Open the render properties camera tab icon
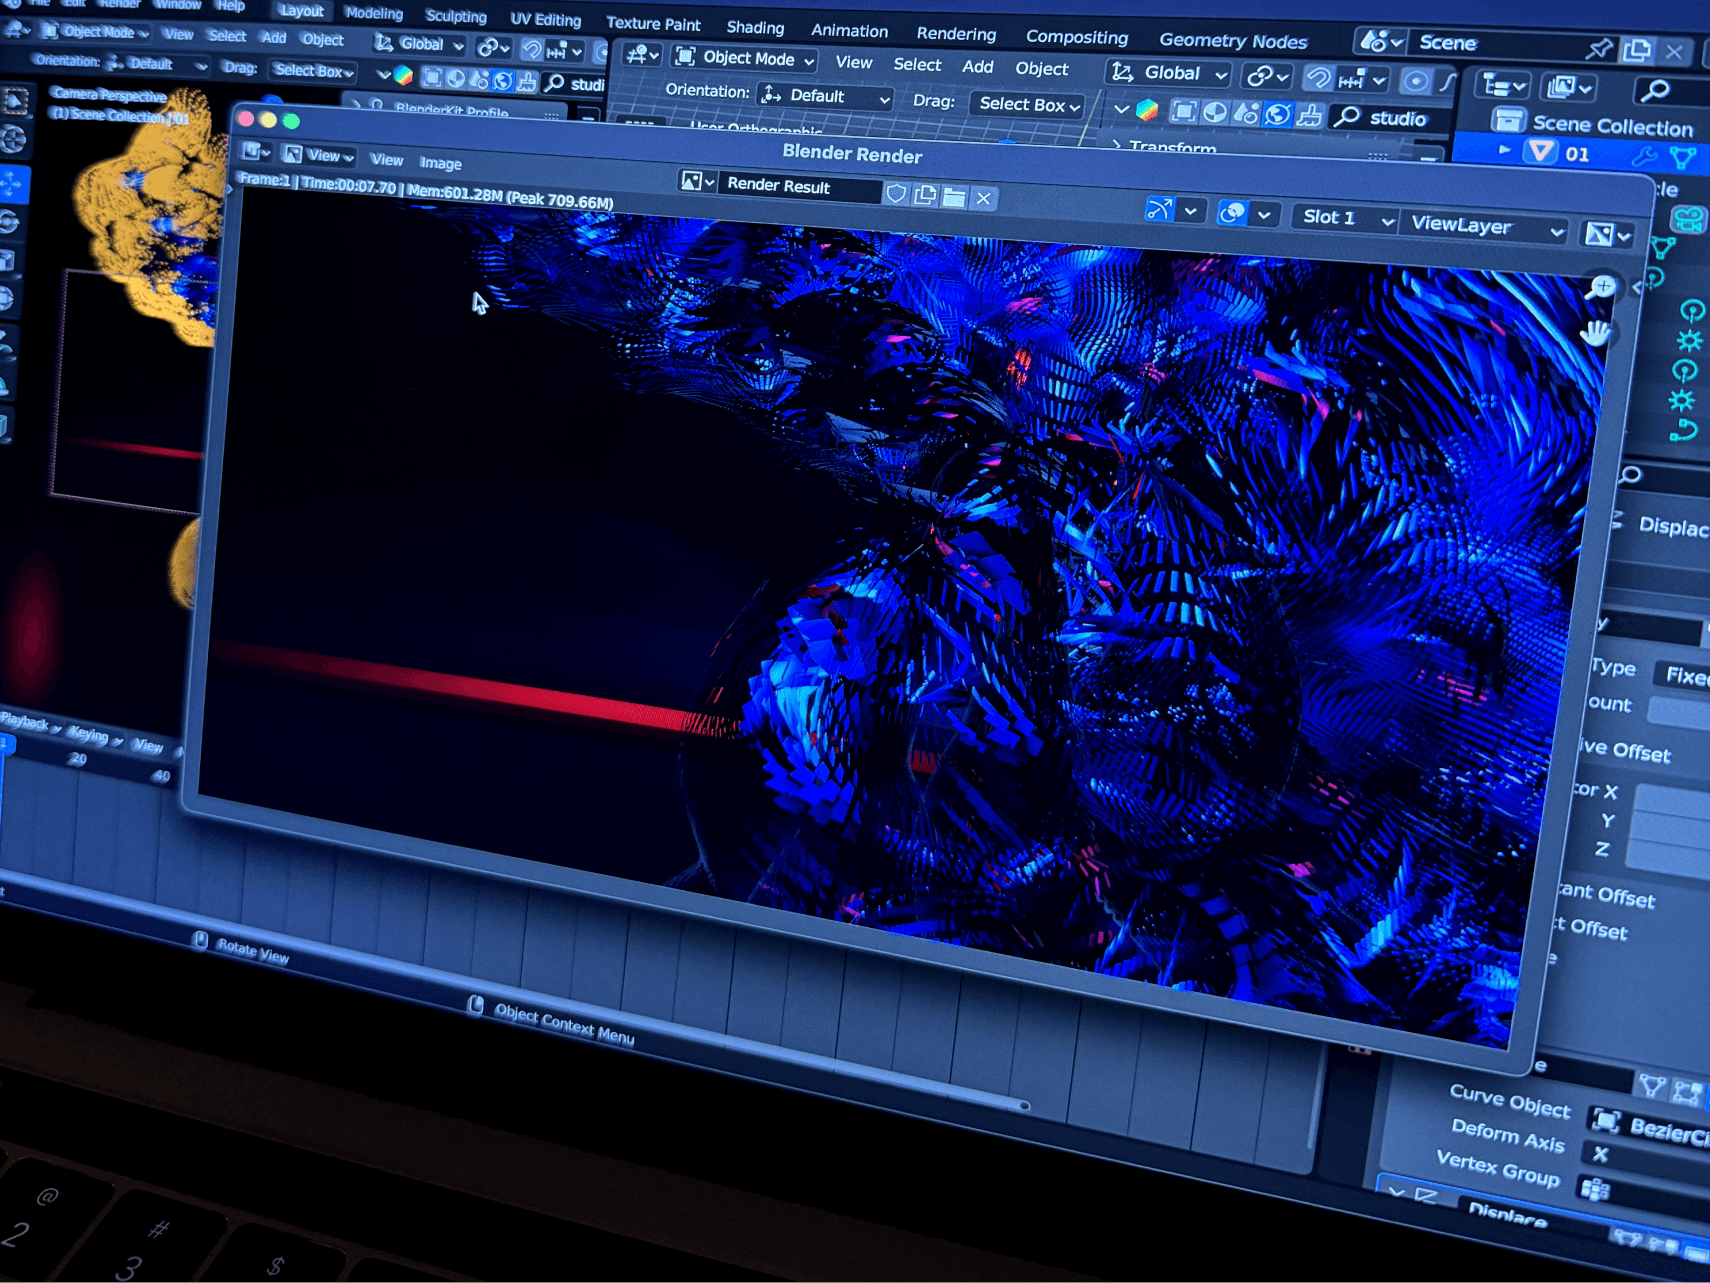This screenshot has width=1710, height=1283. pos(1688,219)
